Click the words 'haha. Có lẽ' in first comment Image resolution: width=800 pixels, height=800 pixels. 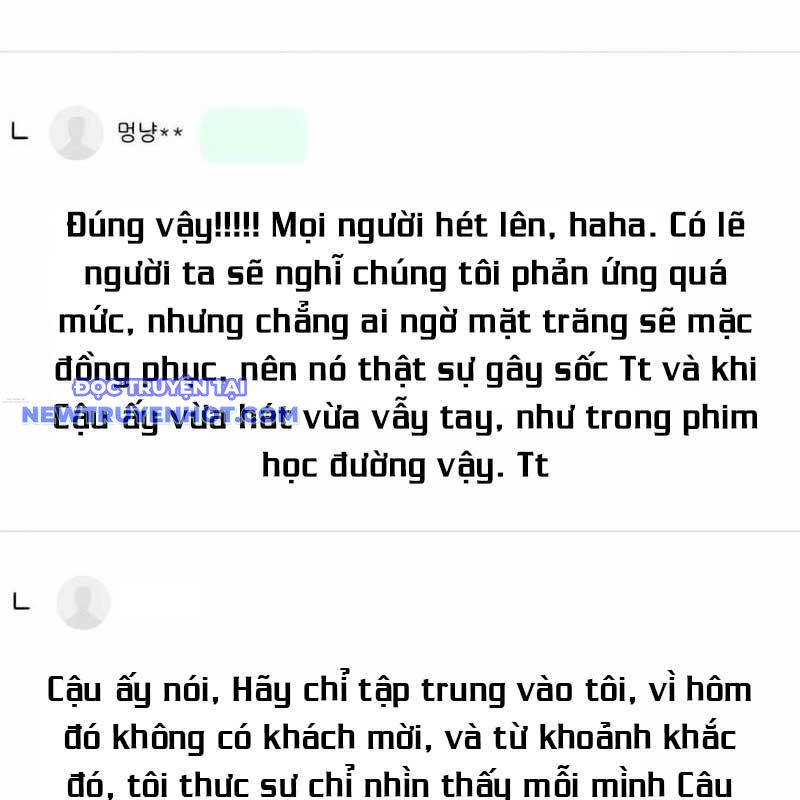click(x=657, y=226)
